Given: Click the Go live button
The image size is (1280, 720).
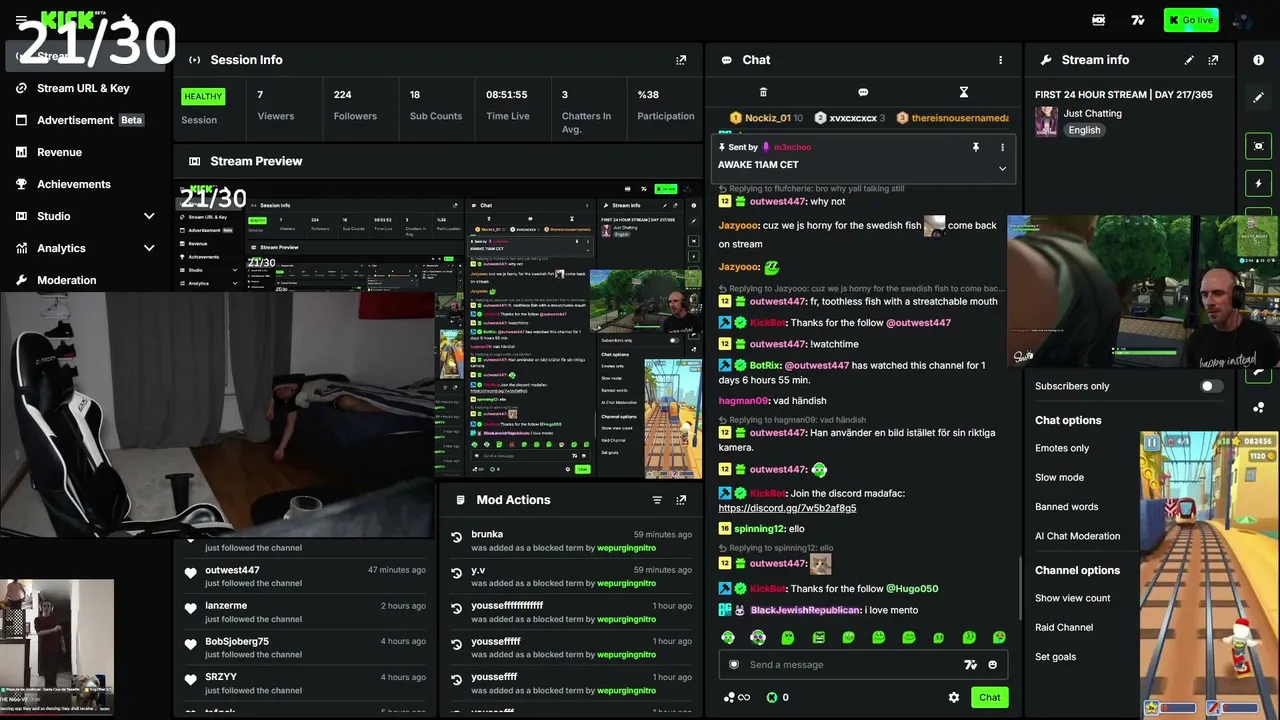Looking at the screenshot, I should pos(1191,20).
